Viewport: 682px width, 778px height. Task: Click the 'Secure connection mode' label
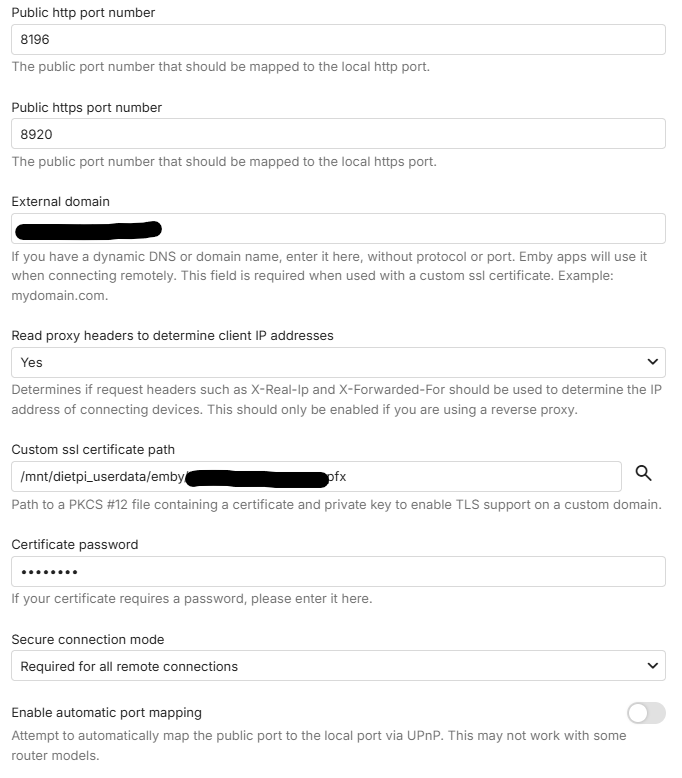[87, 639]
